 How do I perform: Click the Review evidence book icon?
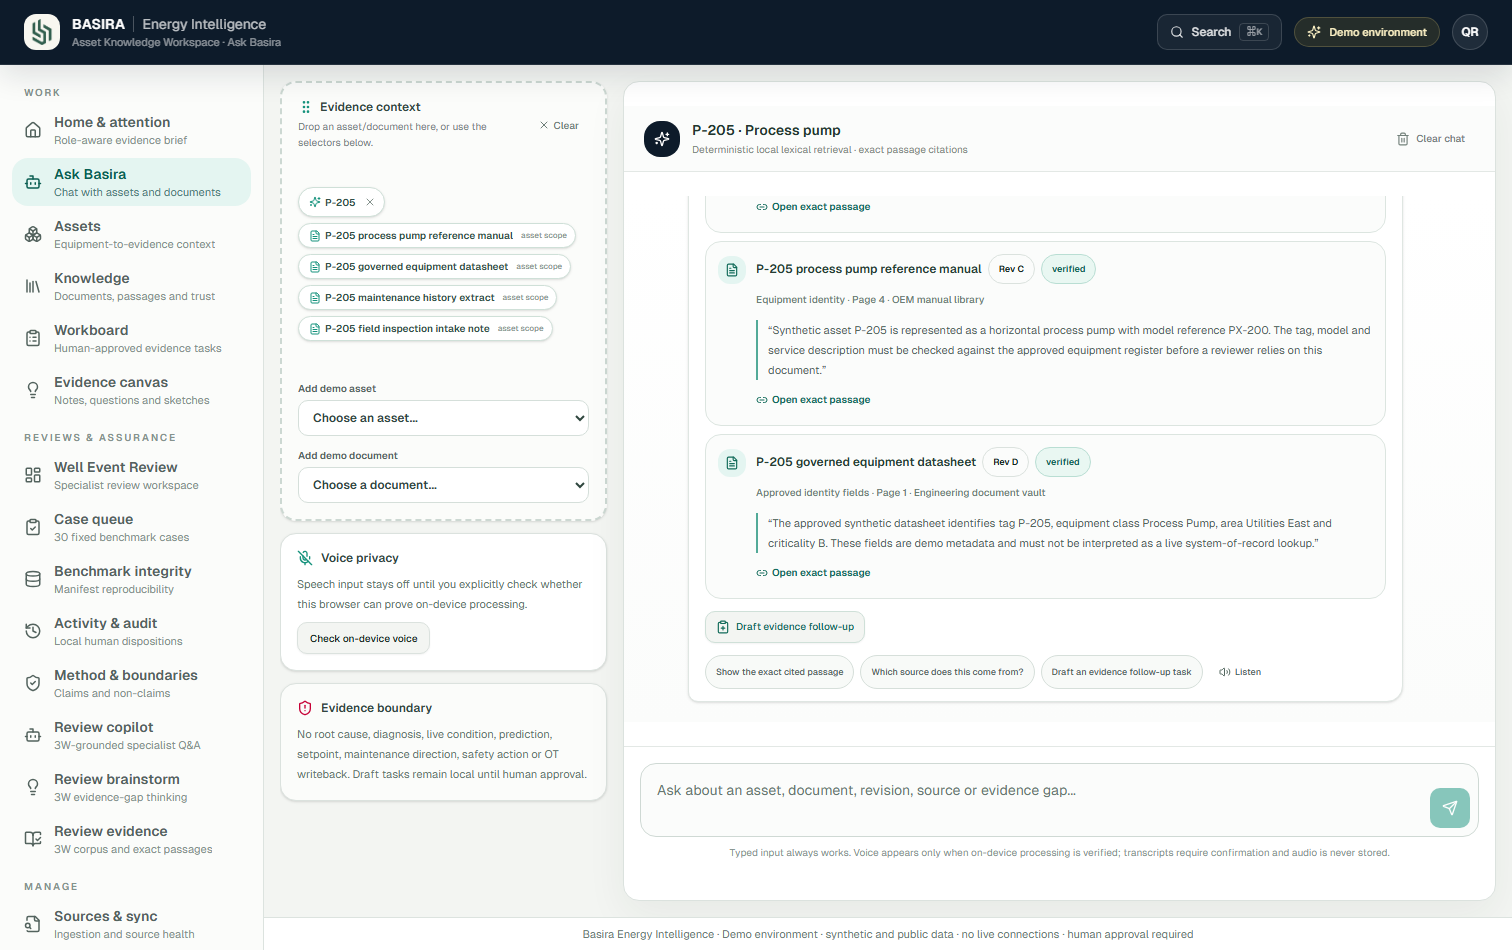tap(33, 839)
